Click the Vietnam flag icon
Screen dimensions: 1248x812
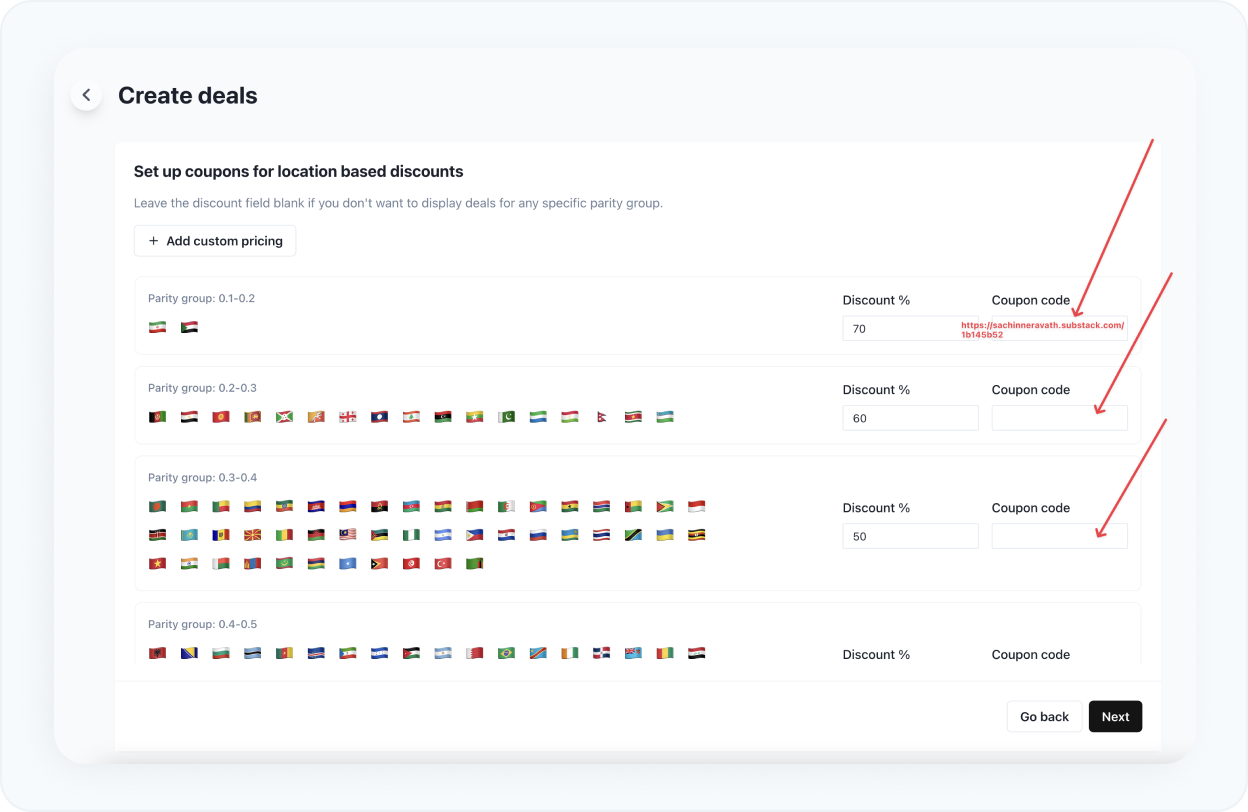(157, 562)
